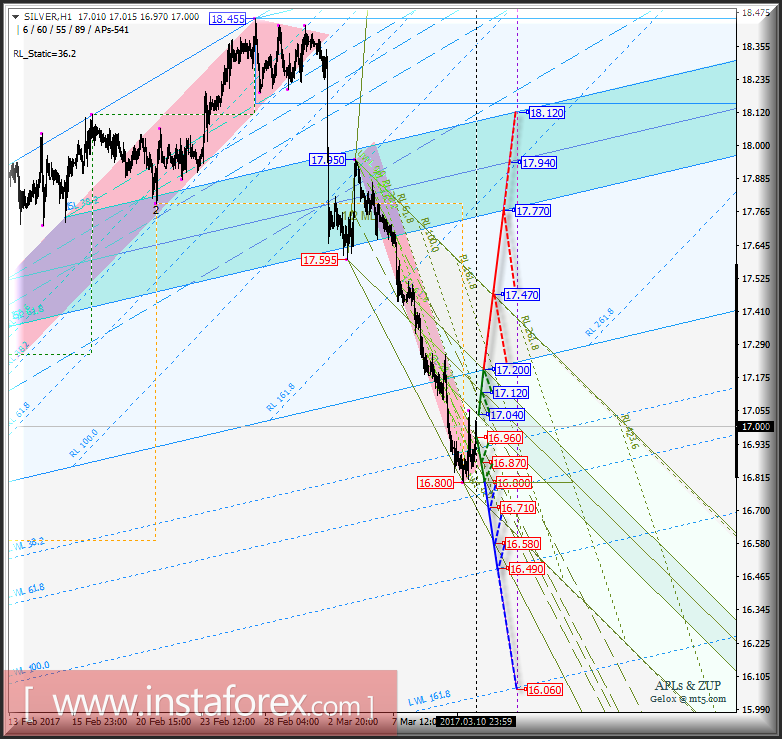Image resolution: width=782 pixels, height=739 pixels.
Task: Select the LWL 100.0 line label
Action: coord(32,668)
